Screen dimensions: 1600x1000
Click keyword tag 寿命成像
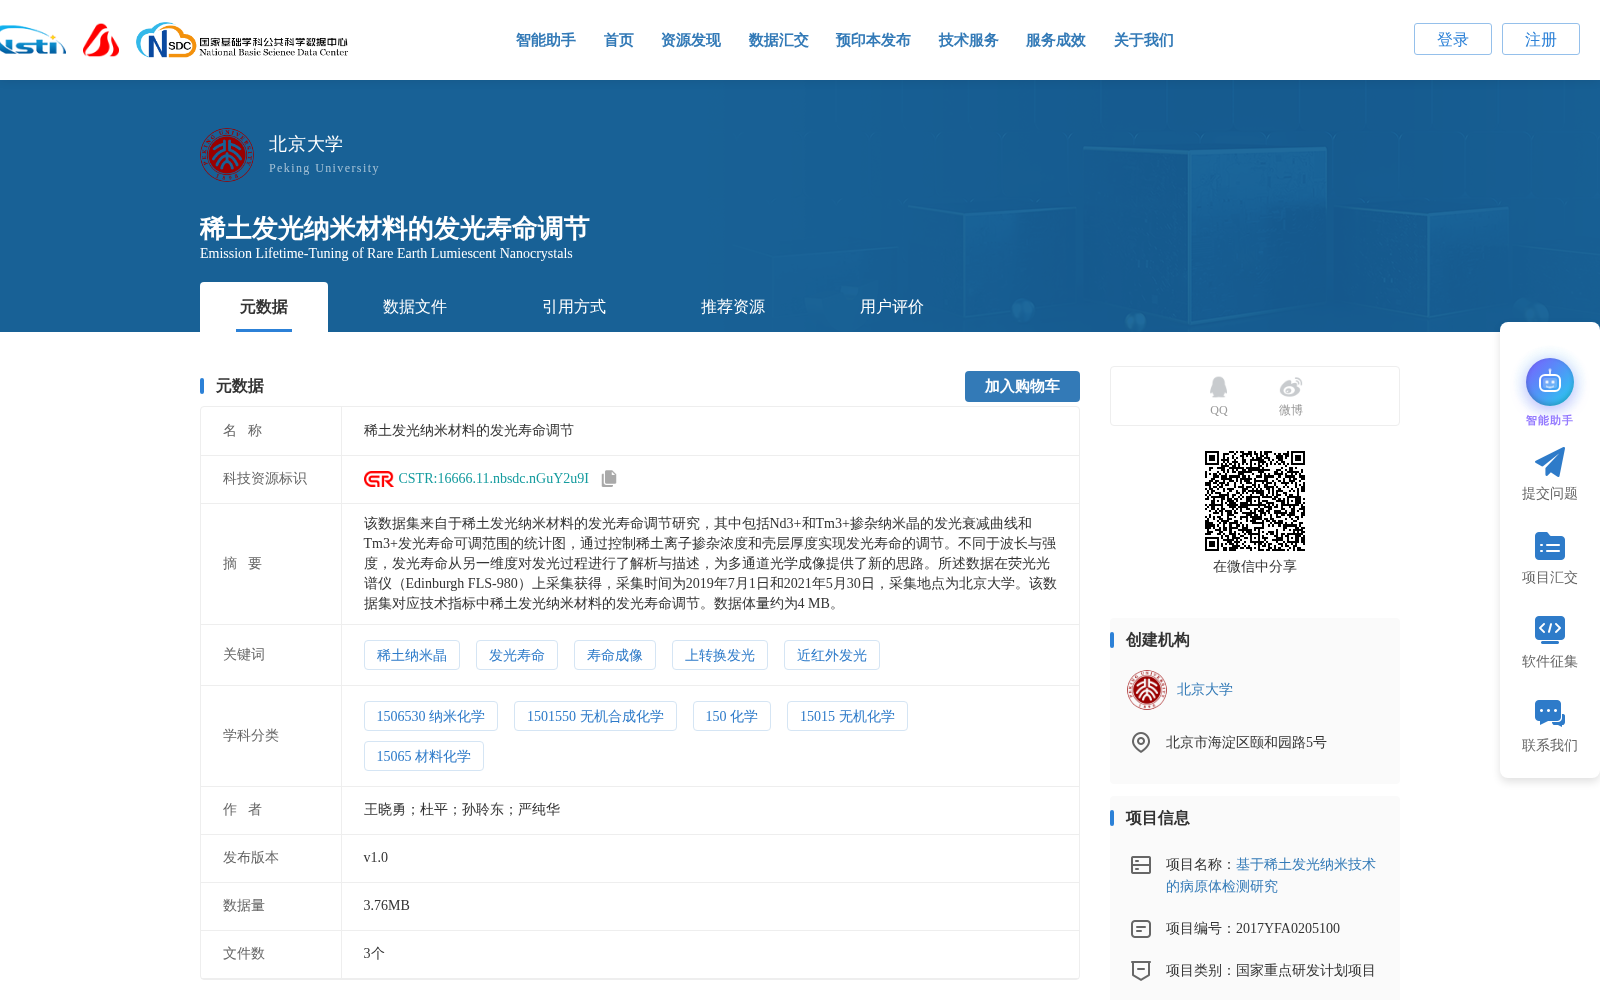615,655
